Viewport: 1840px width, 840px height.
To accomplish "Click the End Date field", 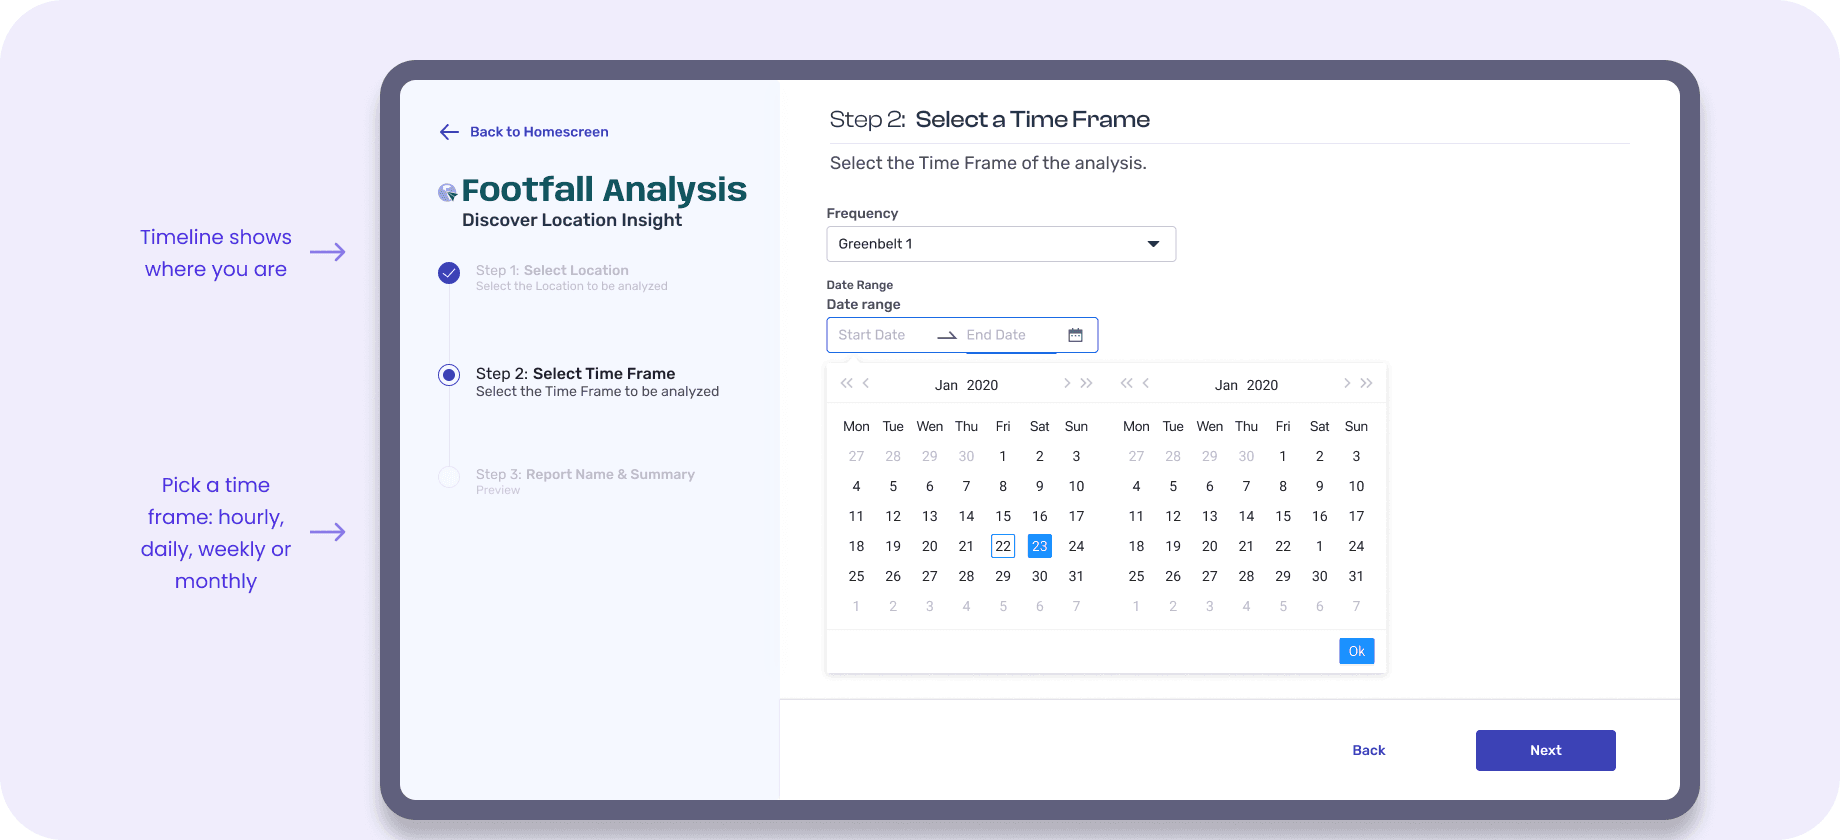I will pyautogui.click(x=996, y=335).
